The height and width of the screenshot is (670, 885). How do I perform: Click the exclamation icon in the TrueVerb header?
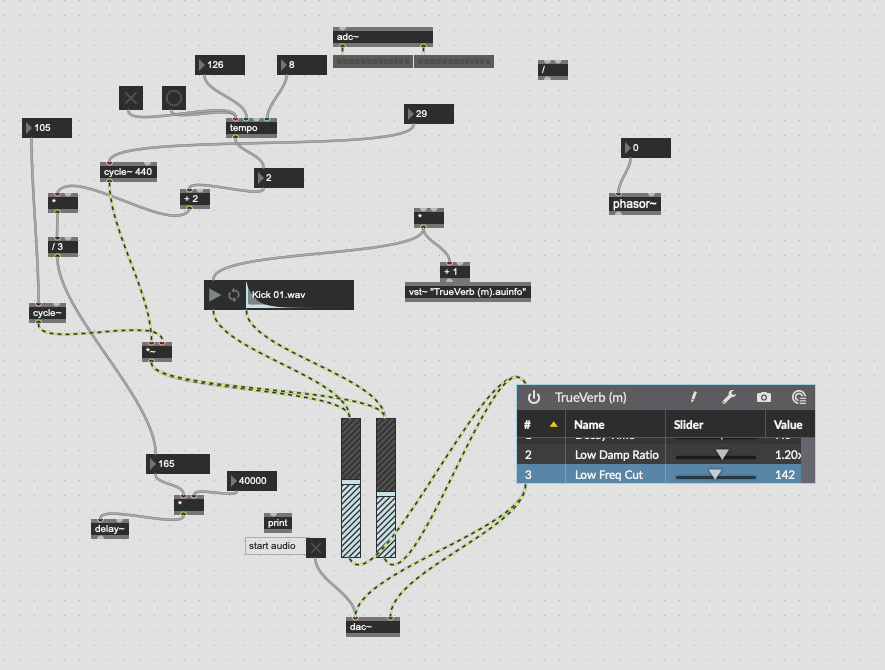click(x=694, y=397)
